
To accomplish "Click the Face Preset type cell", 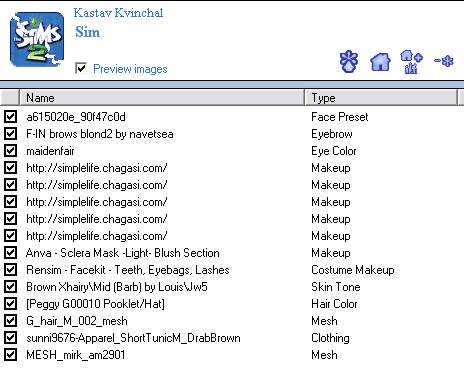I will (x=340, y=117).
